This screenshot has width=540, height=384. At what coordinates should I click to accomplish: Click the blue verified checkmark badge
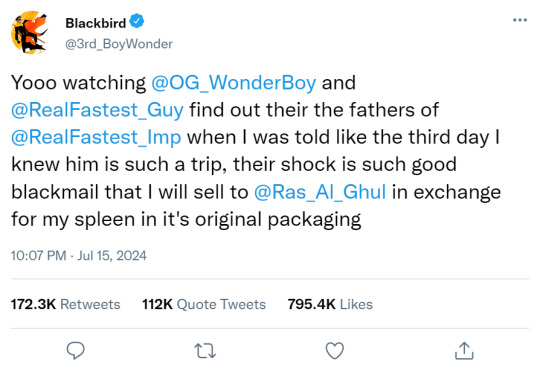click(137, 21)
